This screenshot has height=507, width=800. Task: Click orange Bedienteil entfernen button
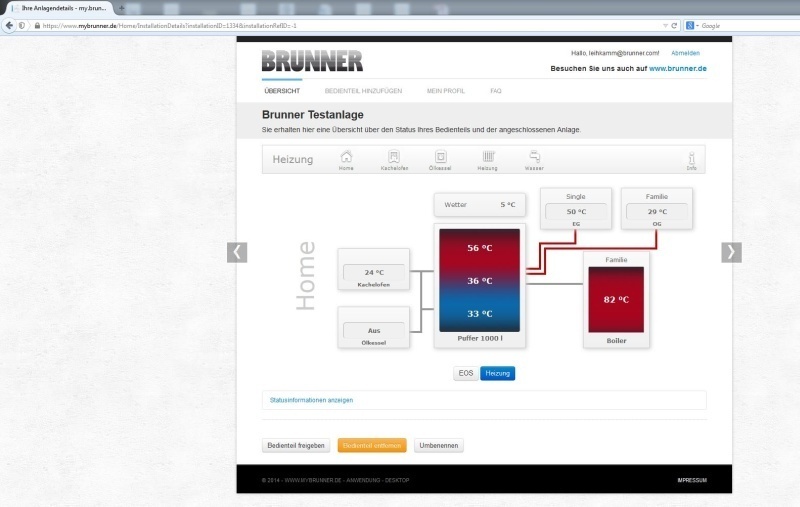point(372,445)
